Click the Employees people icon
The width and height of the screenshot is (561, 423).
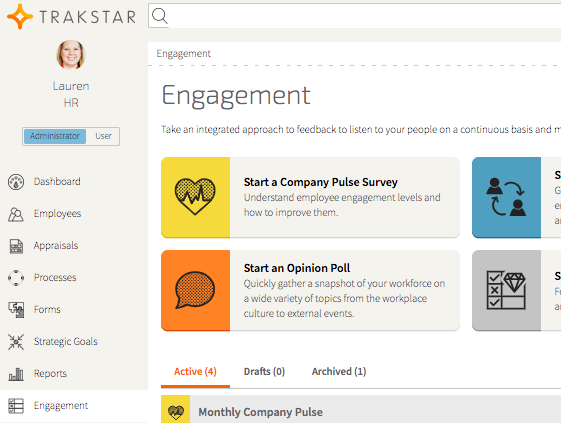16,214
